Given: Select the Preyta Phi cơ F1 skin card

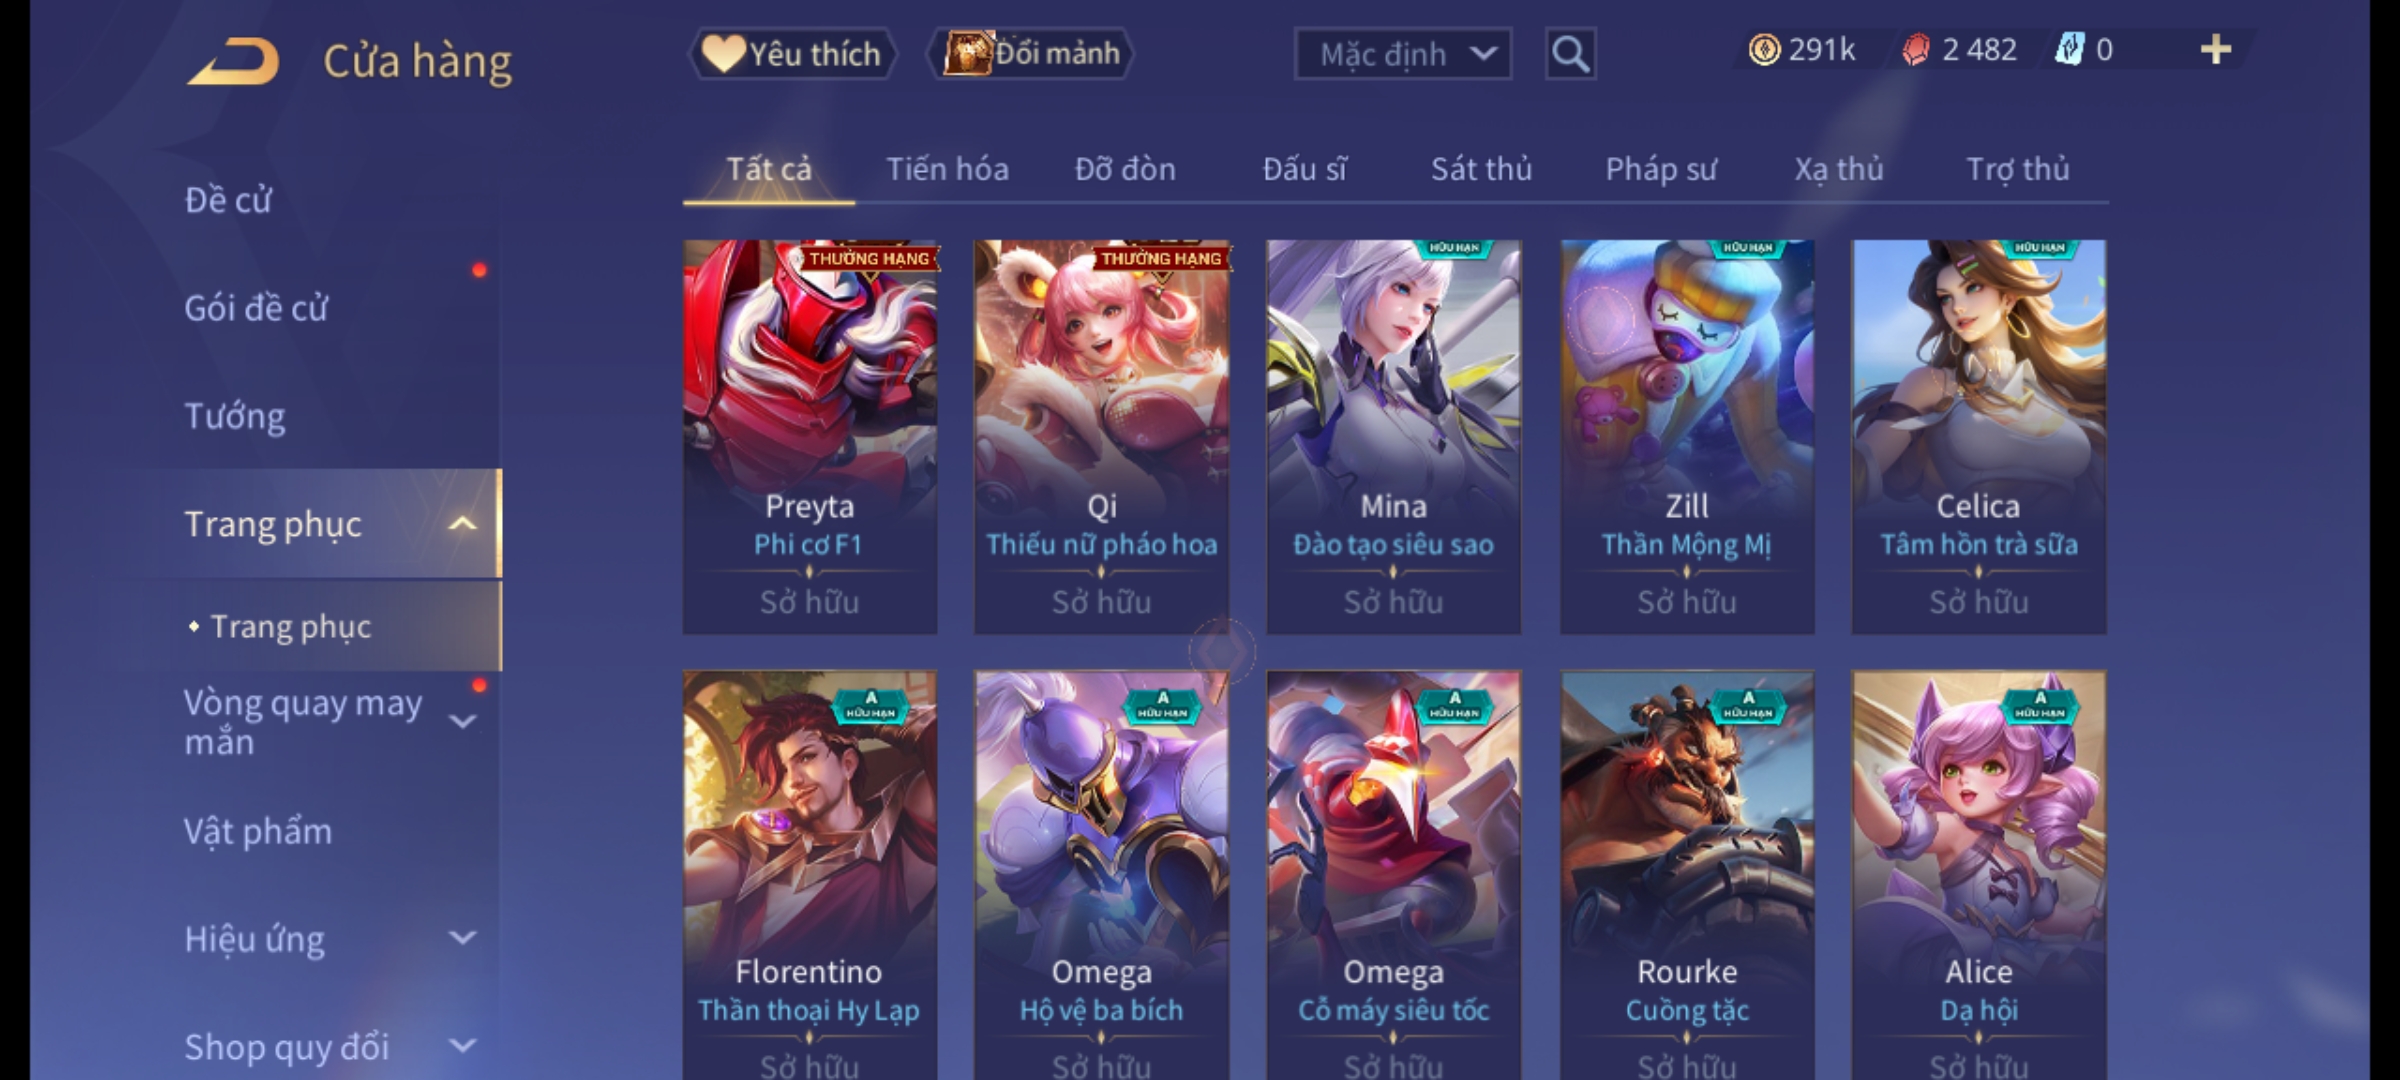Looking at the screenshot, I should click(810, 437).
